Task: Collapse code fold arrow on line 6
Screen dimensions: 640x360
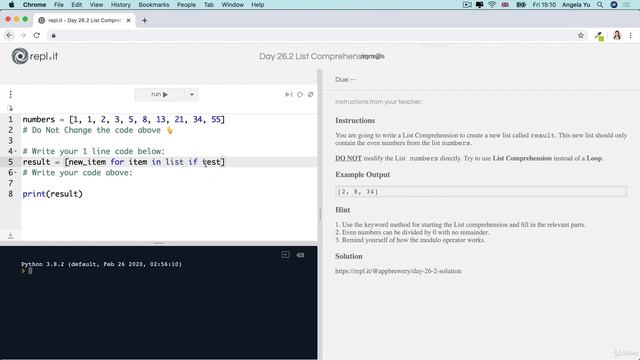Action: tap(16, 173)
